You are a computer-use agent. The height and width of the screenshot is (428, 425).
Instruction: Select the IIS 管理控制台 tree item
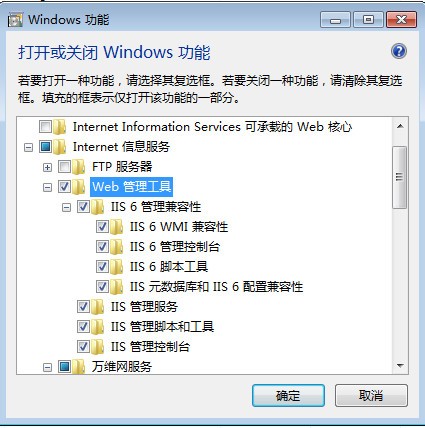(150, 347)
